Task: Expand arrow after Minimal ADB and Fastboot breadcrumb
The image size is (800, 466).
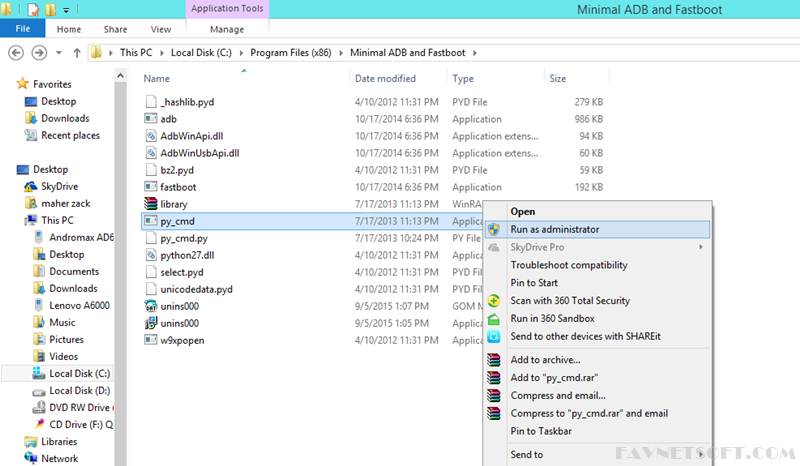Action: tap(474, 53)
